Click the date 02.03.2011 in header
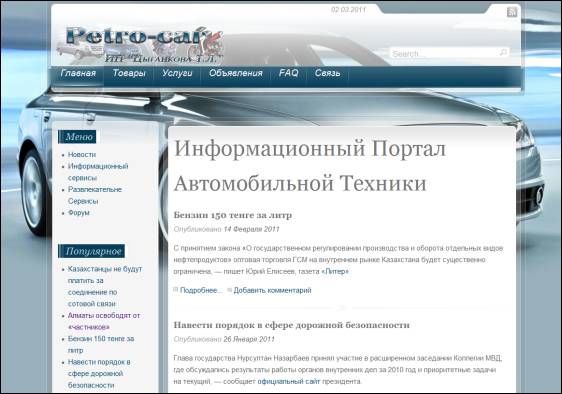 [x=348, y=10]
